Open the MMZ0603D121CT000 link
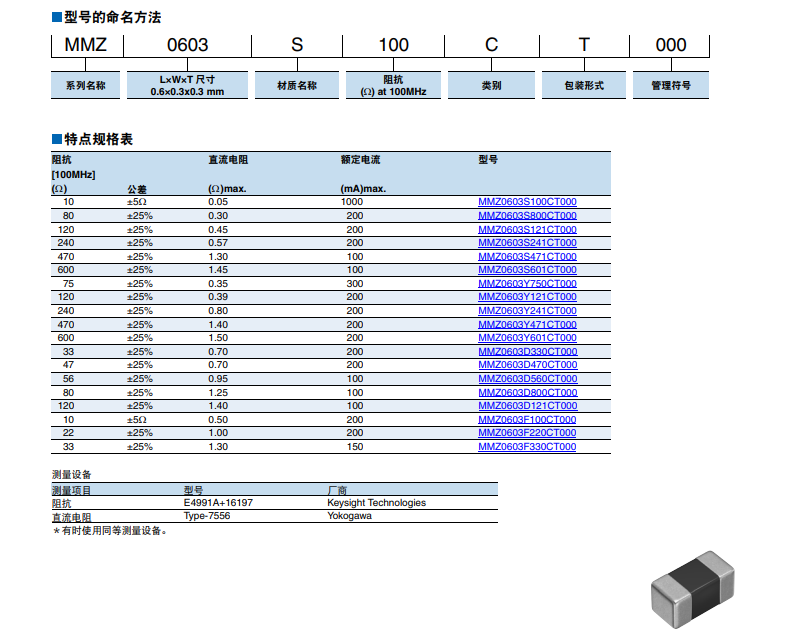Screen dimensions: 788x639 pos(527,406)
